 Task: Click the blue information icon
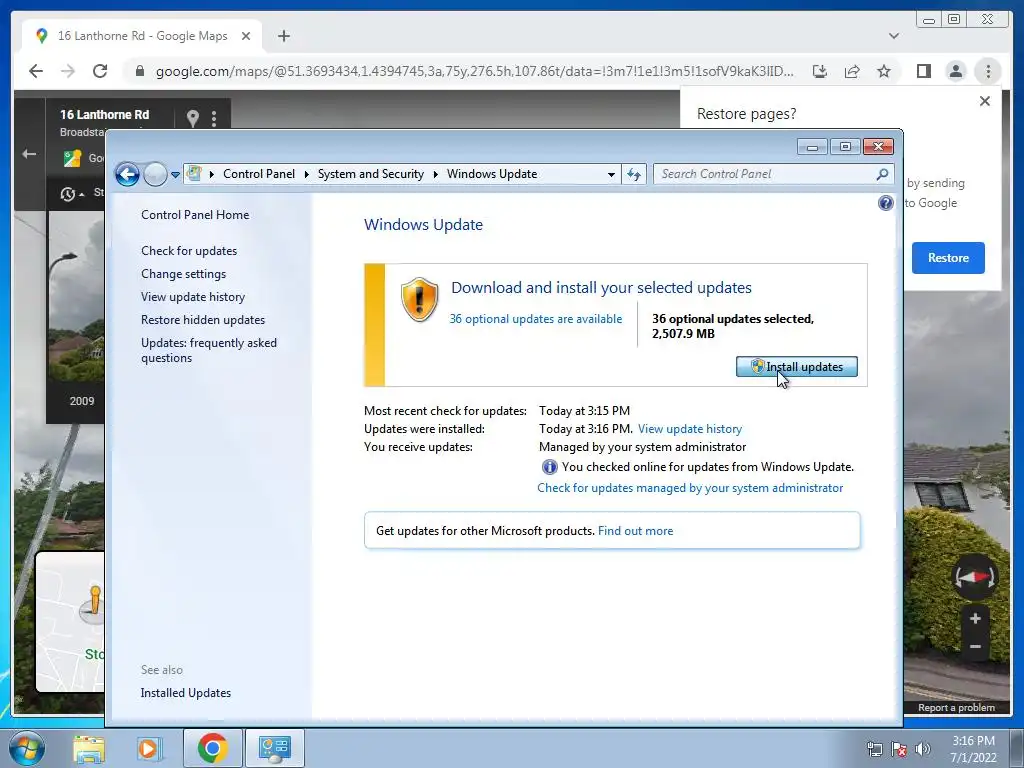point(549,467)
